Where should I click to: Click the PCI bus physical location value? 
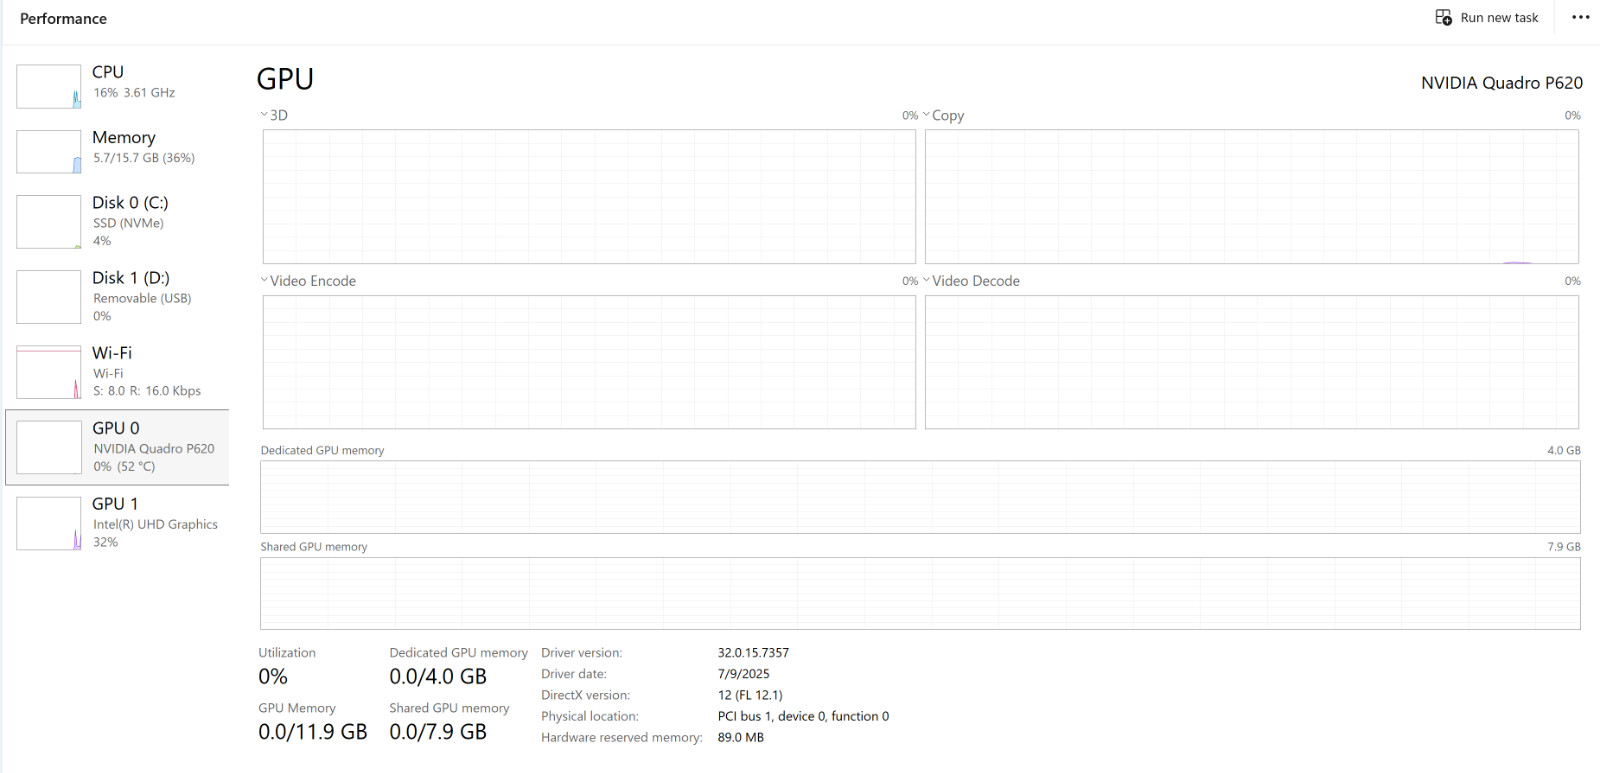803,716
